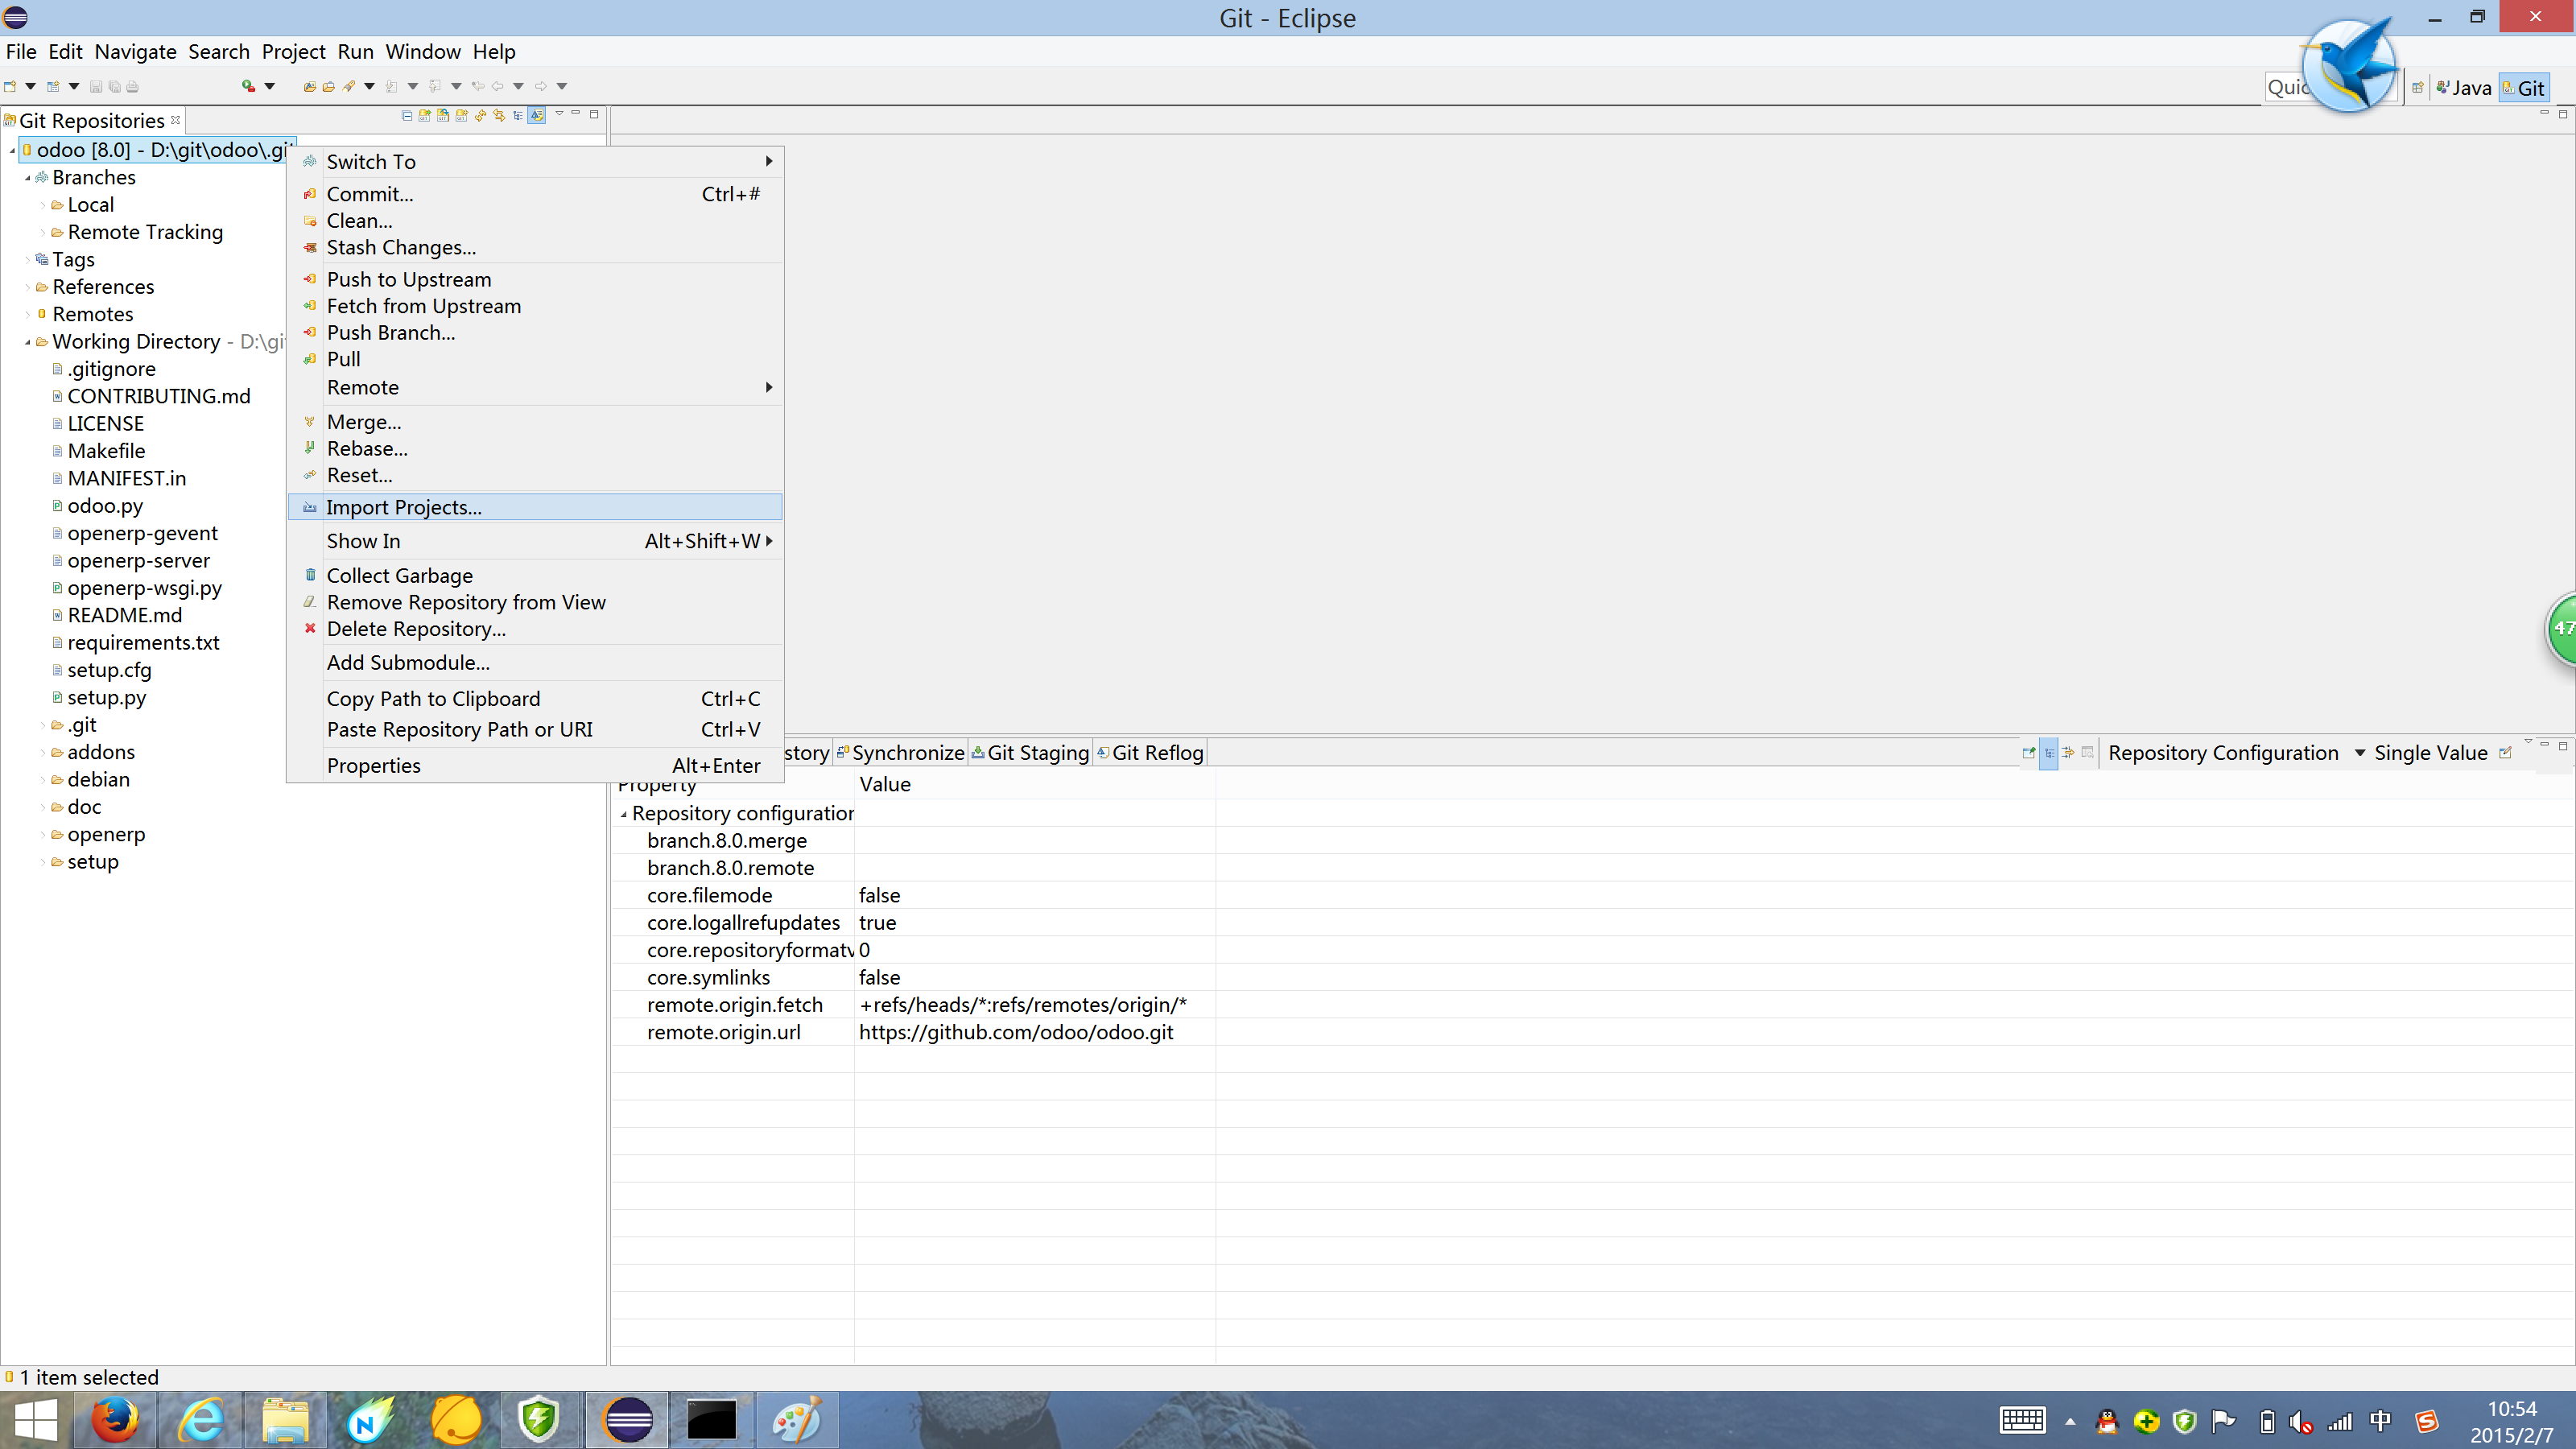Click Restore Default Value icon in Properties

click(x=2087, y=753)
